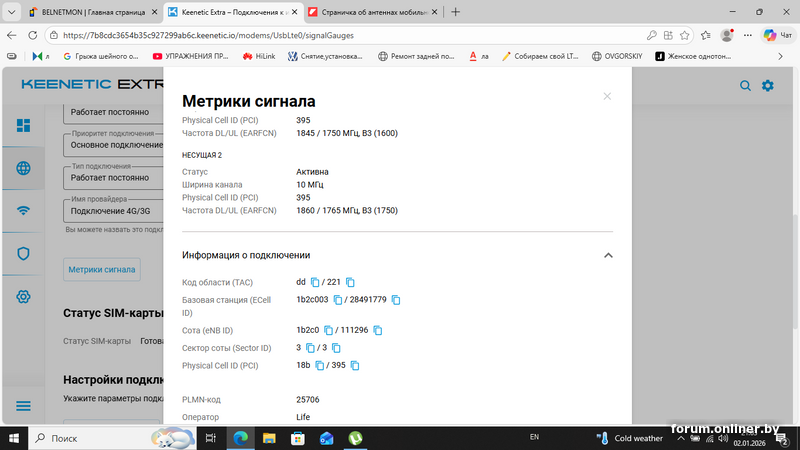The width and height of the screenshot is (800, 450).
Task: Copy the first Sector ID value
Action: coord(310,348)
